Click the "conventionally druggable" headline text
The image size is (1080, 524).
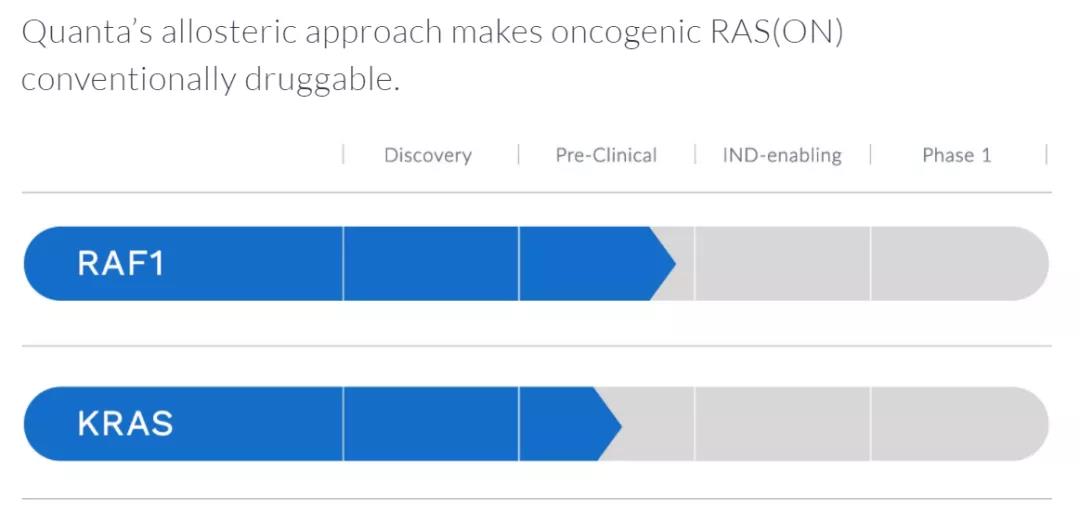[210, 79]
